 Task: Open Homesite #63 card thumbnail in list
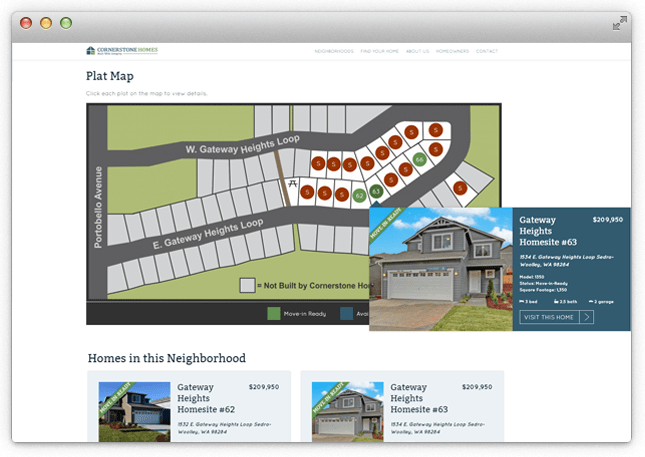tap(348, 412)
